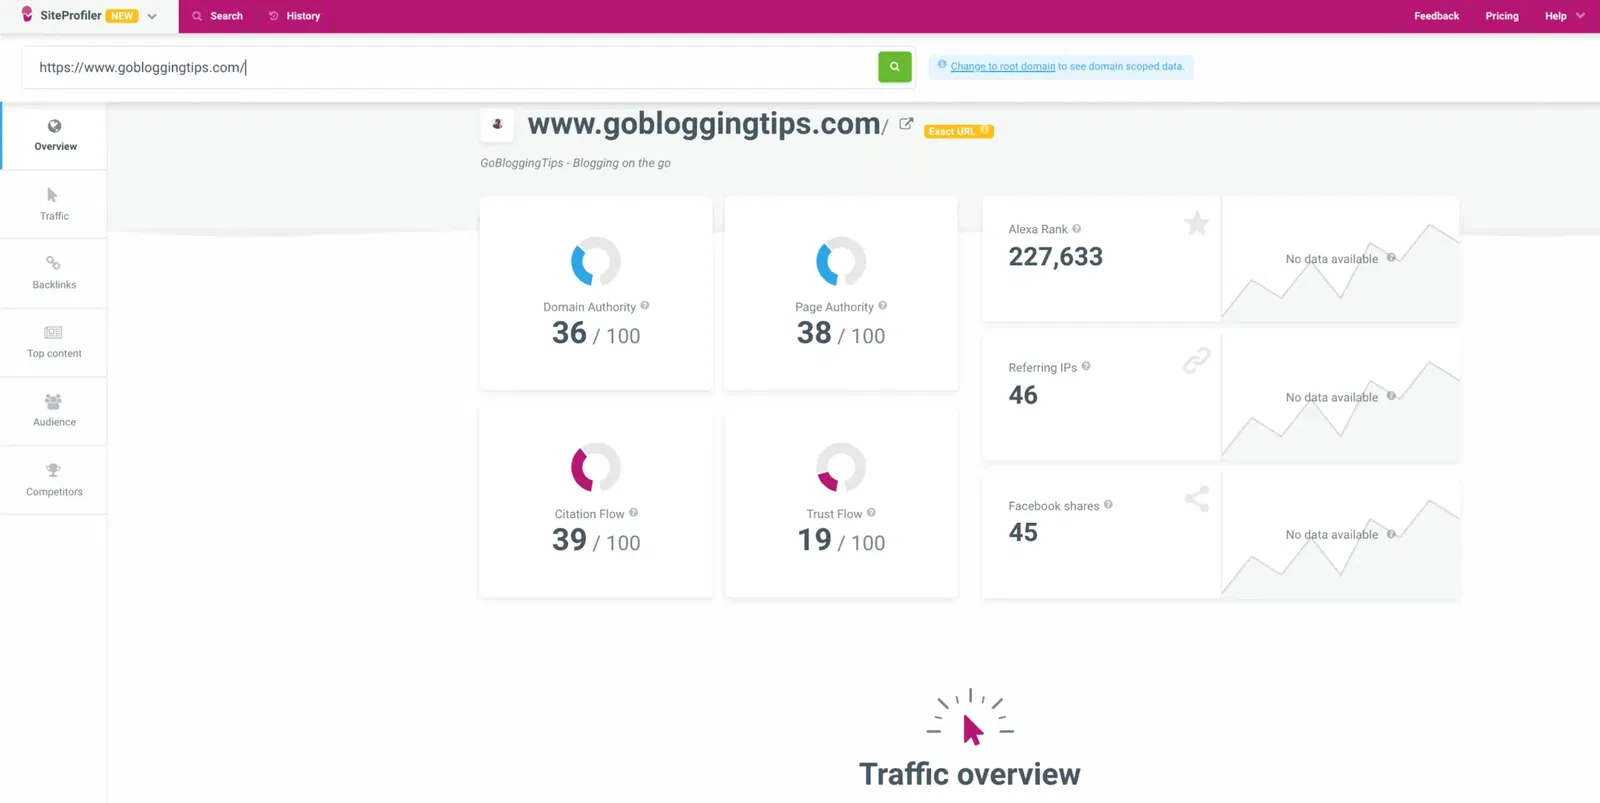Expand the SiteProfiler product dropdown chevron
This screenshot has width=1600, height=803.
(152, 16)
